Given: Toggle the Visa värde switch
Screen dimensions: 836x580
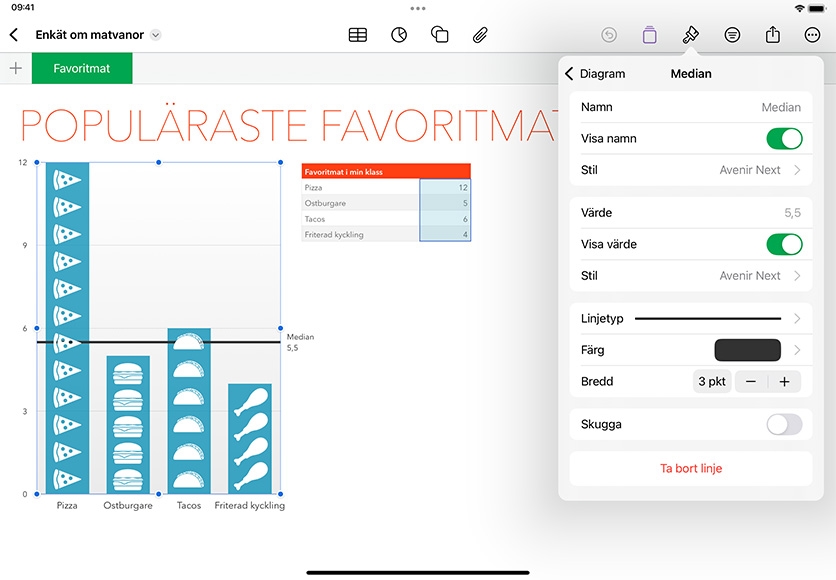Looking at the screenshot, I should [784, 244].
